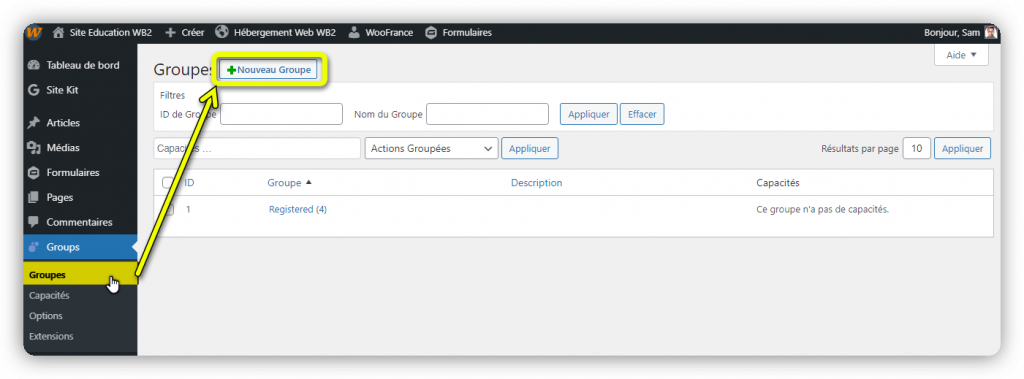Click the admin bar Formulaires icon

(x=431, y=33)
